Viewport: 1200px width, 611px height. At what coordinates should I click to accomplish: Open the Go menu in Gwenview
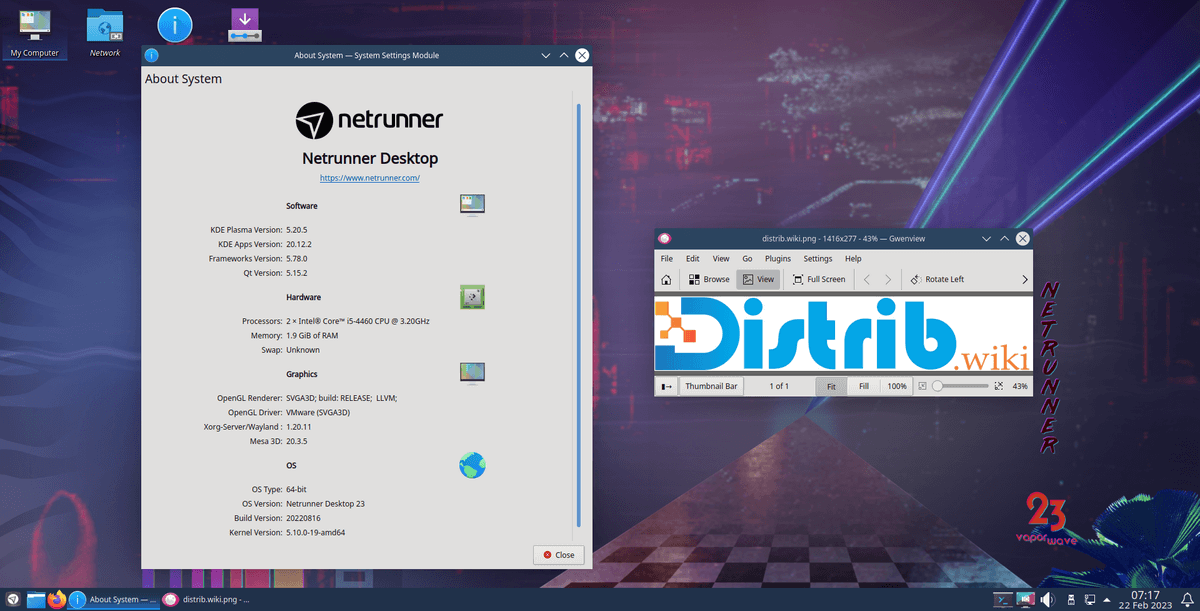[747, 259]
